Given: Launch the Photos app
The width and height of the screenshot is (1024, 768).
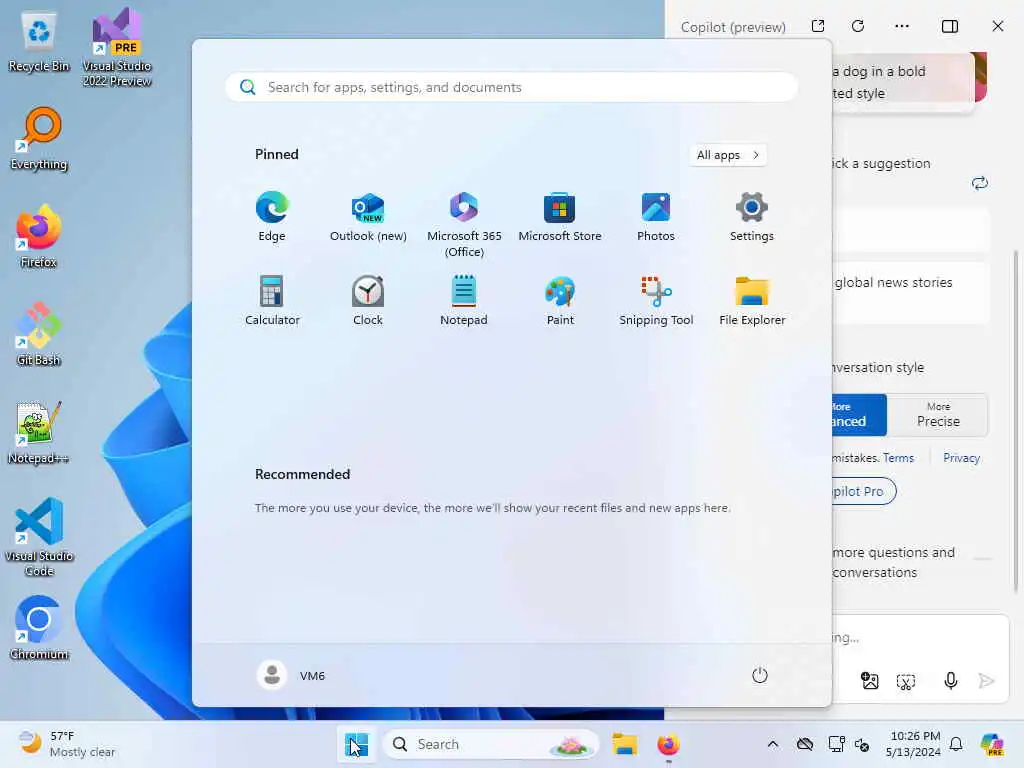Looking at the screenshot, I should pos(656,217).
